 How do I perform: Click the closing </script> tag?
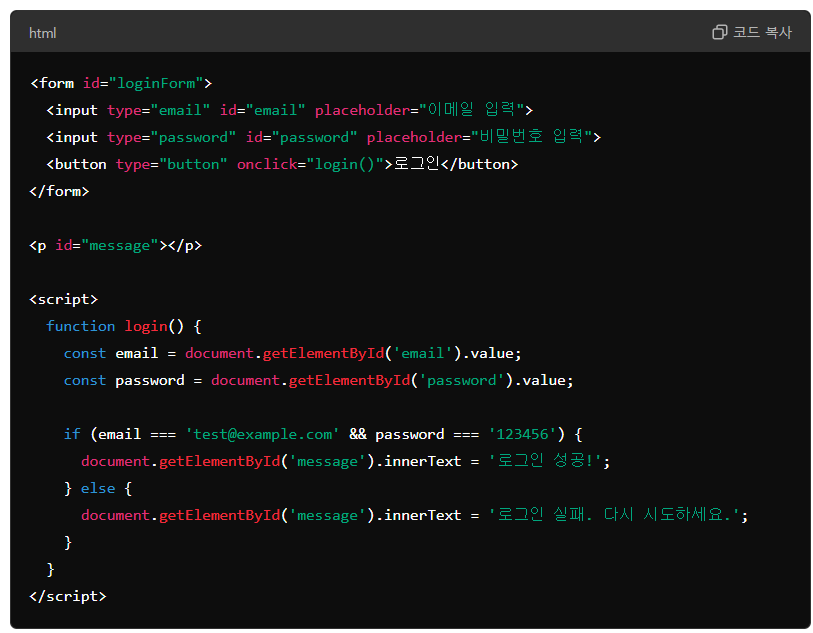tap(68, 596)
